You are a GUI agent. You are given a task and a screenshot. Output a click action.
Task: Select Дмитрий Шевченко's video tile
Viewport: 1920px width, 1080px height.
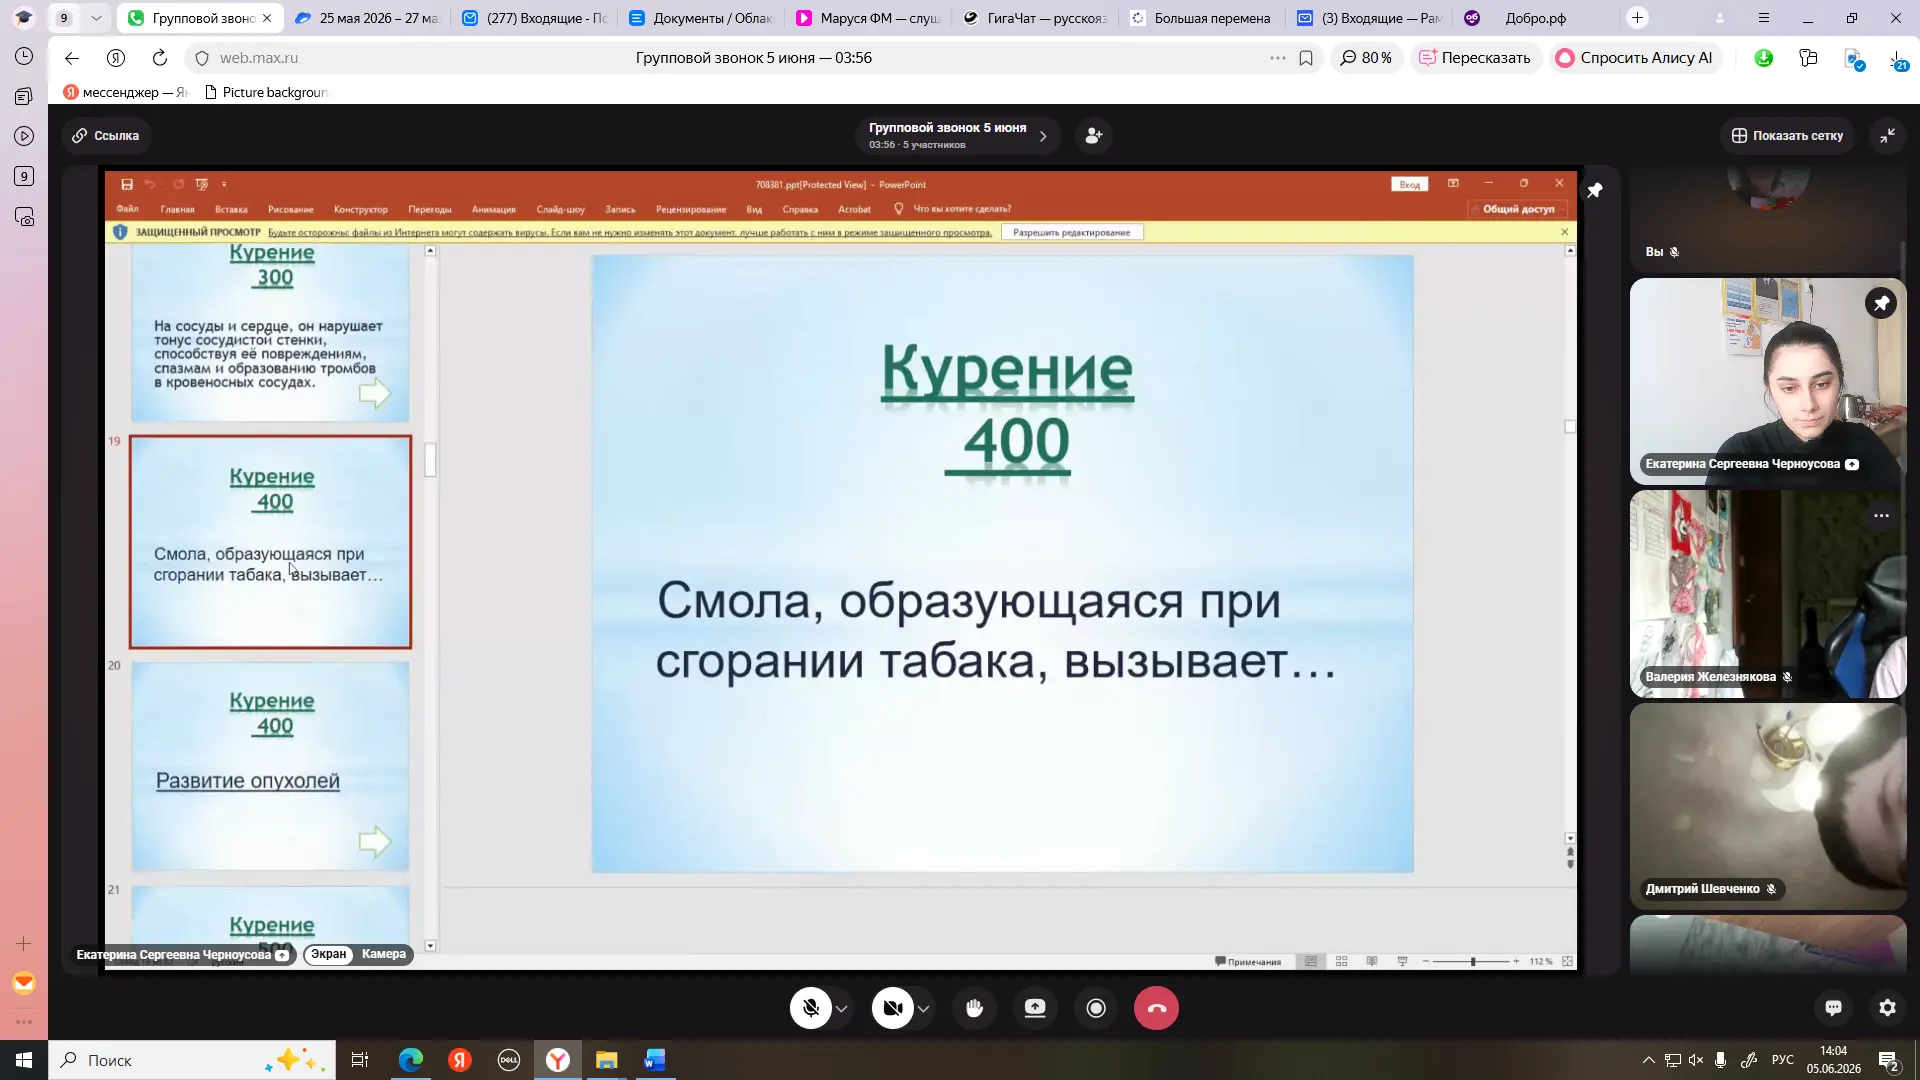pos(1768,806)
